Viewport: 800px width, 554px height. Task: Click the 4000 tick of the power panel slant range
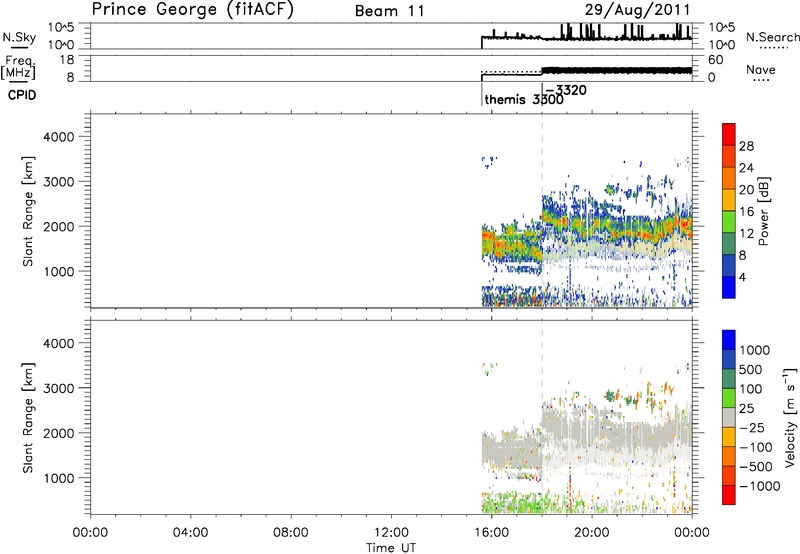point(59,137)
